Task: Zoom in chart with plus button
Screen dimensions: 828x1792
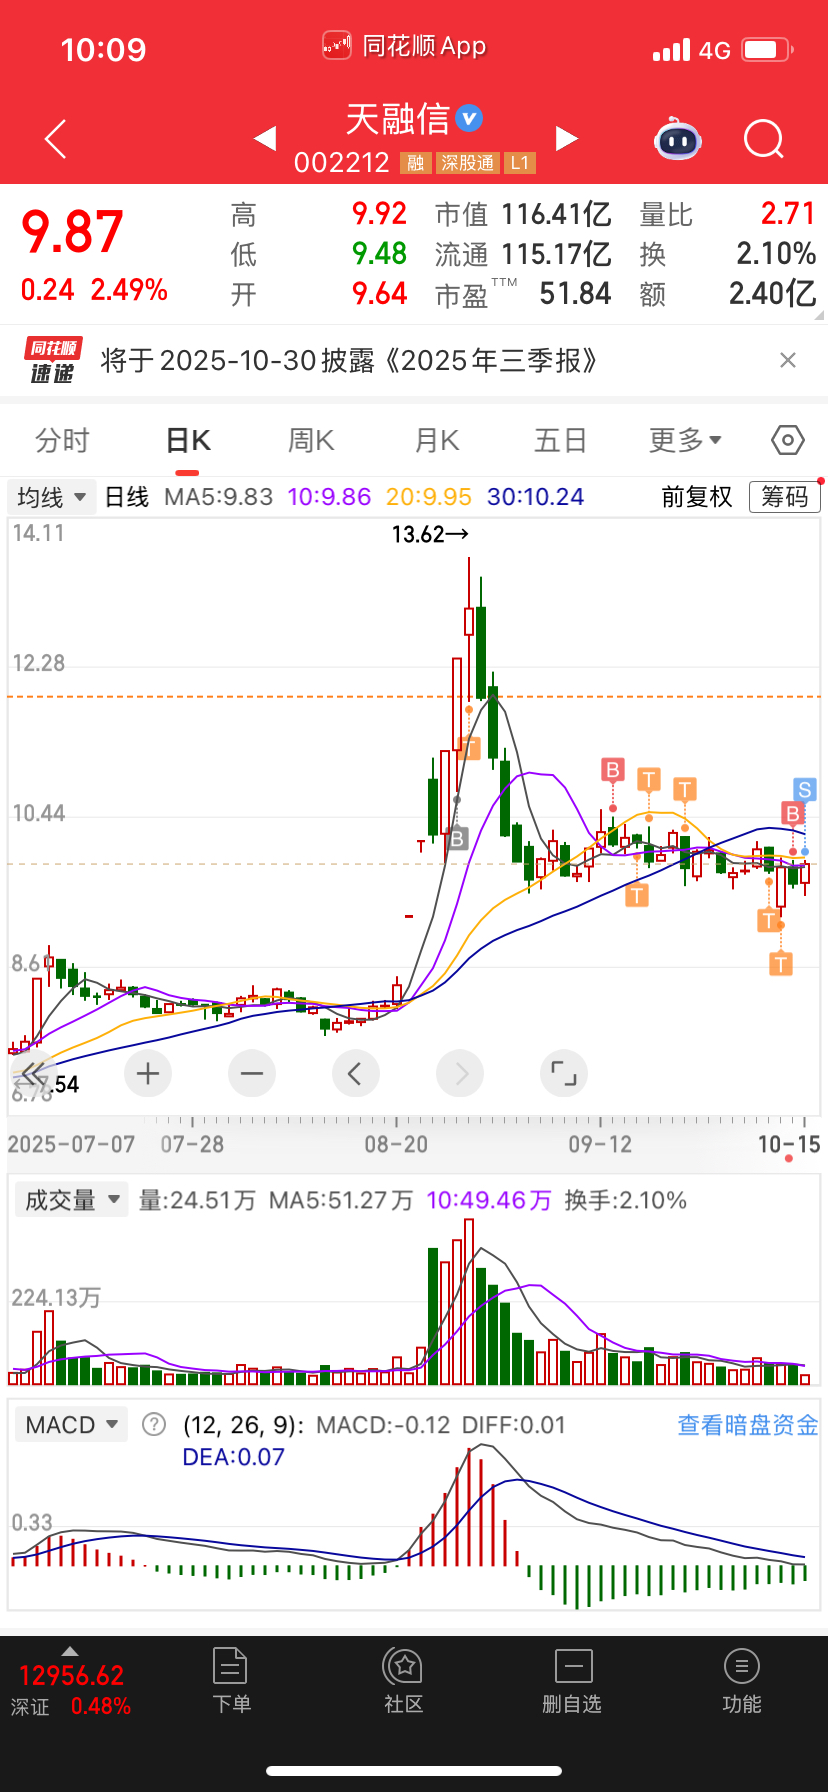Action: pyautogui.click(x=148, y=1074)
